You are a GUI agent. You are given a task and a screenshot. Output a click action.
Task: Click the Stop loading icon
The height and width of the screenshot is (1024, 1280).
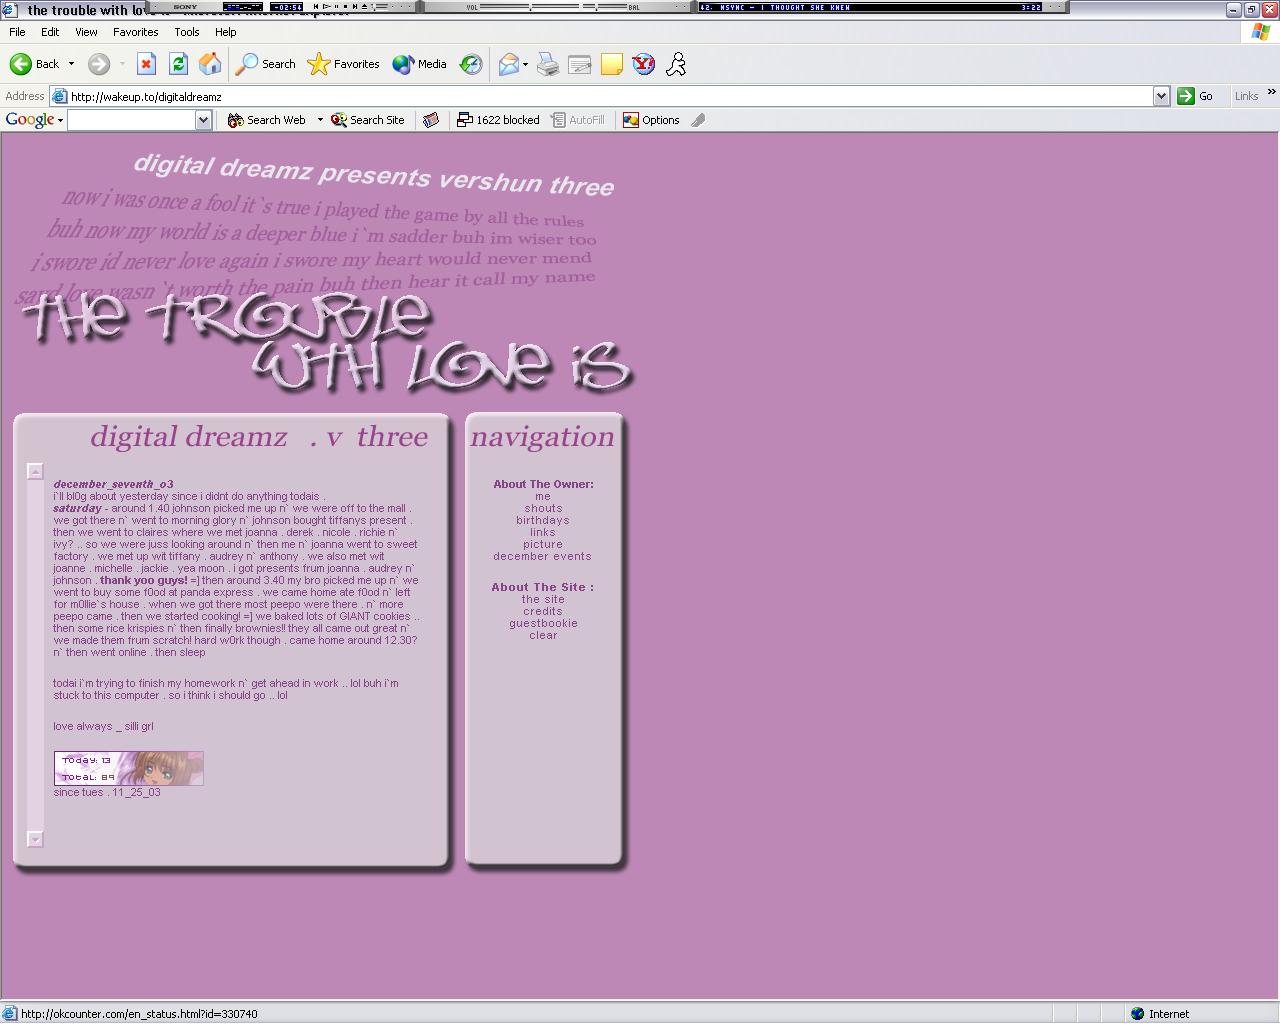(146, 64)
